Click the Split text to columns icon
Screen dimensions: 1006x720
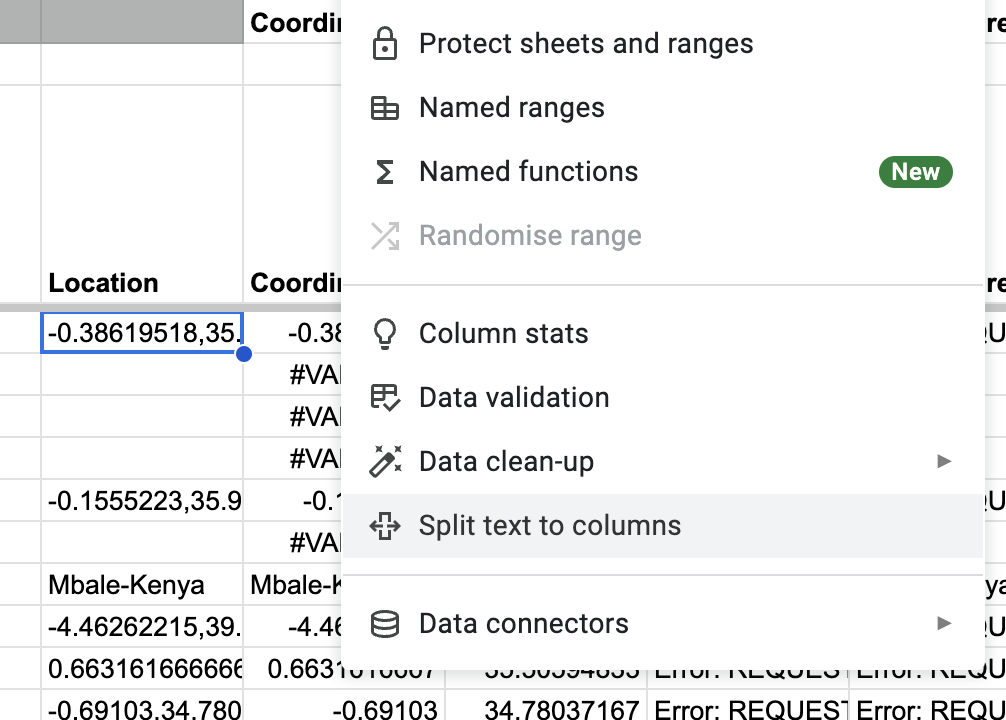385,526
